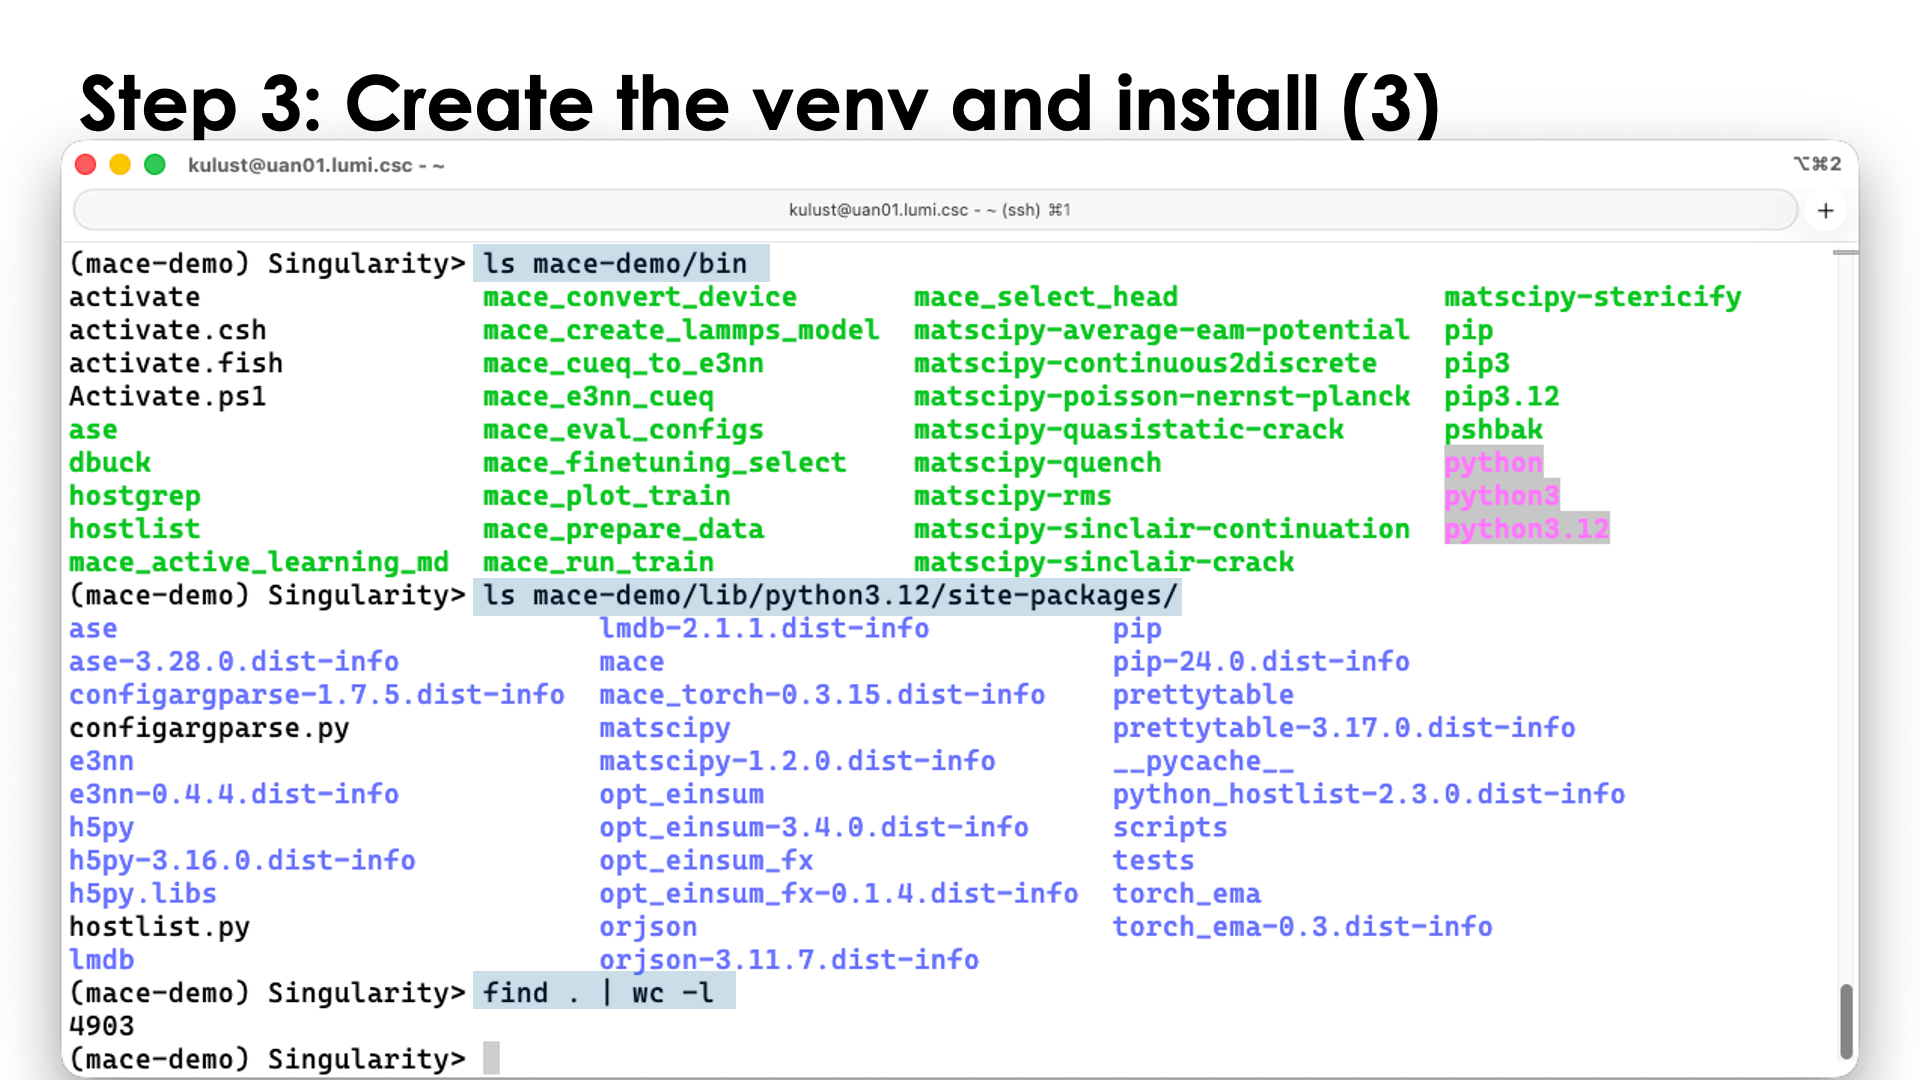Click the red close traffic light button

[x=85, y=164]
